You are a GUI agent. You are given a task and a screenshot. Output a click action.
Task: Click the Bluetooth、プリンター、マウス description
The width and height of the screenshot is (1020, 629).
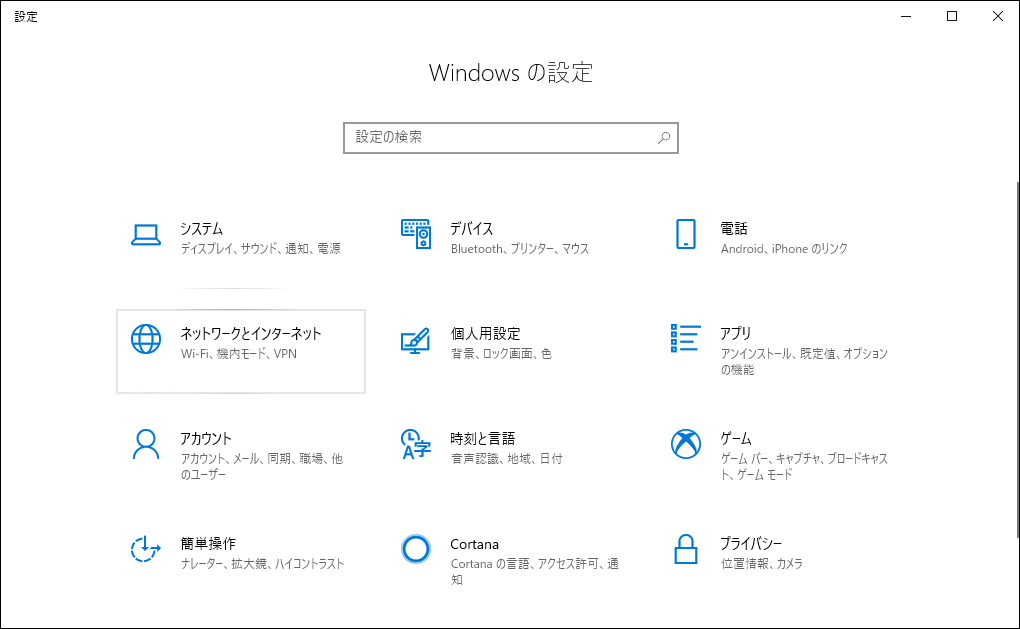click(x=520, y=248)
